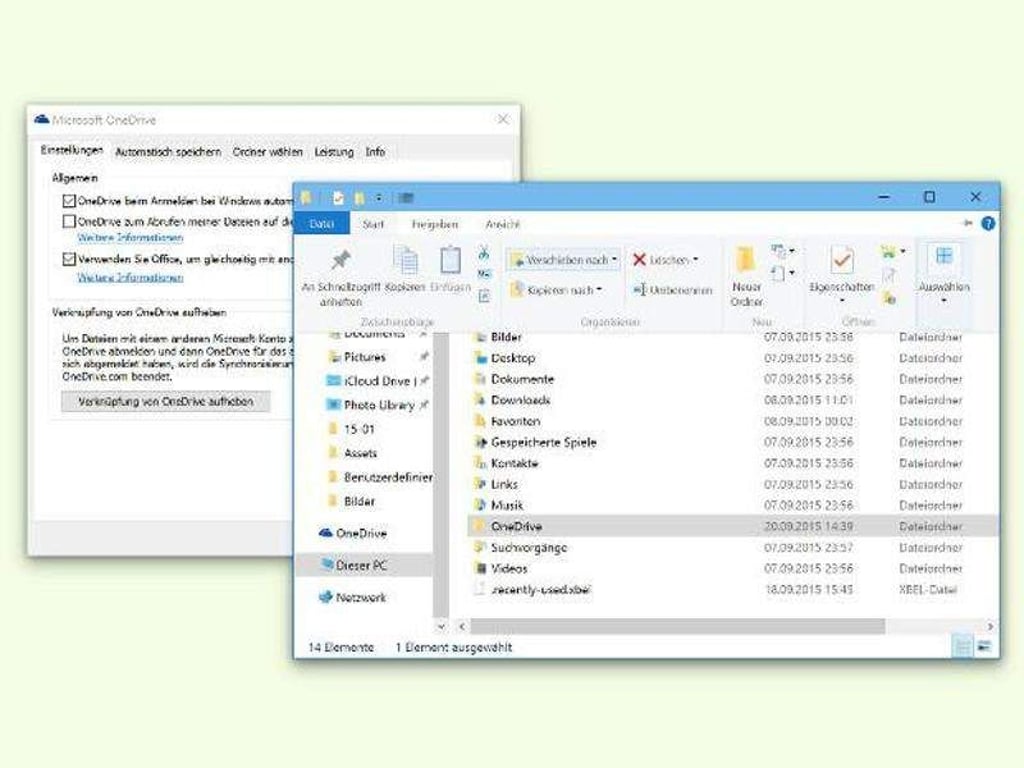The image size is (1024, 768).
Task: Switch to Ordner wählen tab in OneDrive
Action: click(268, 152)
